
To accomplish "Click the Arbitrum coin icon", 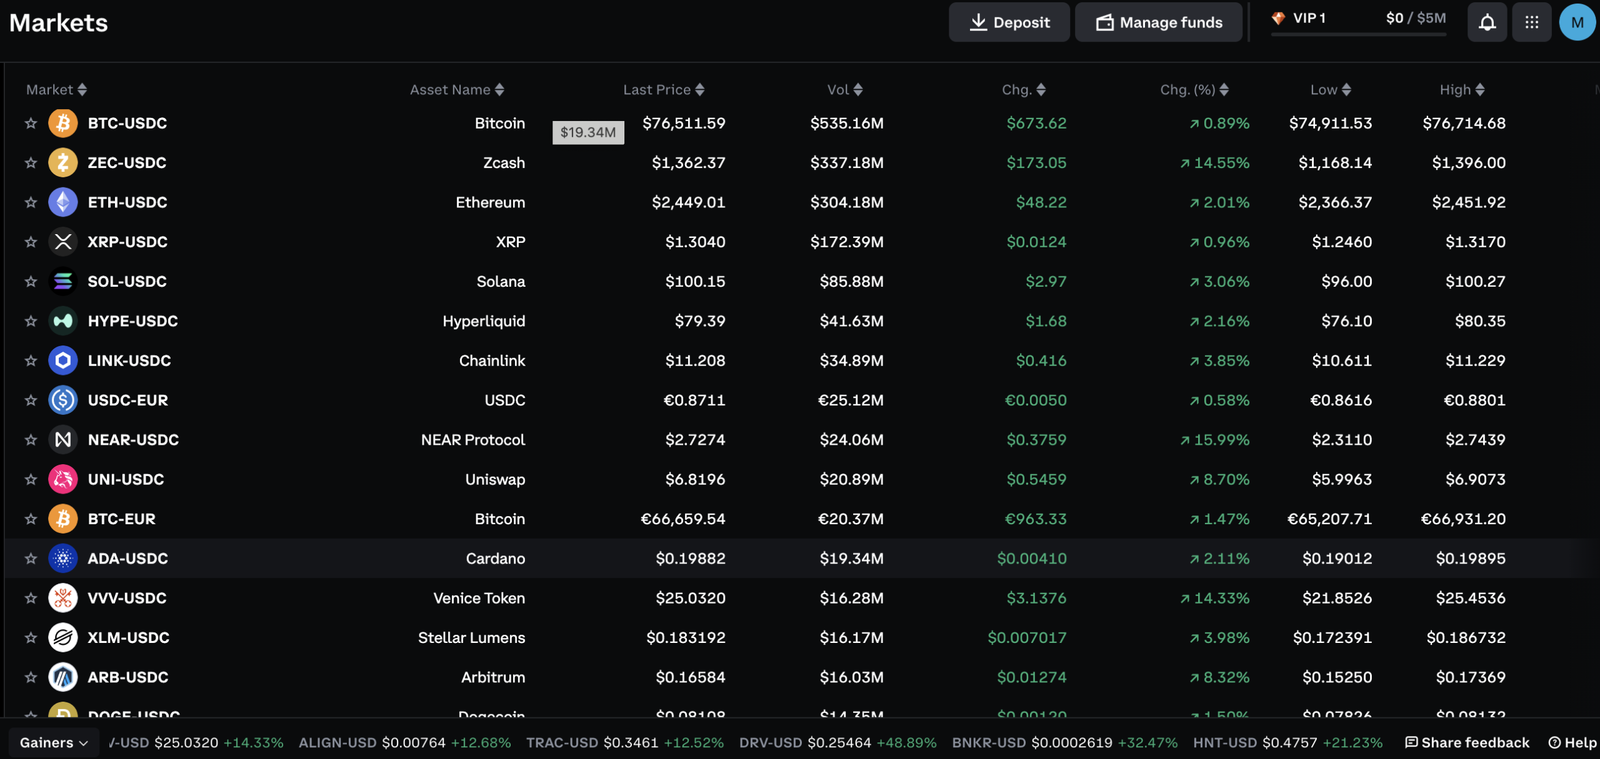I will (63, 677).
